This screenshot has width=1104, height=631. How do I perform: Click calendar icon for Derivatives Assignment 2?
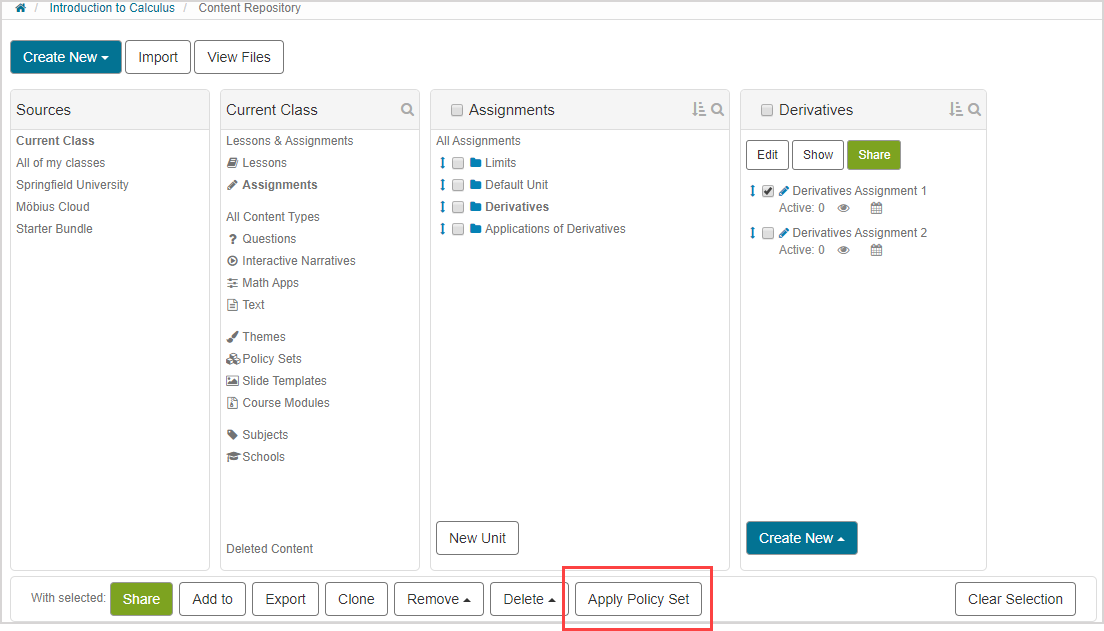pyautogui.click(x=876, y=251)
